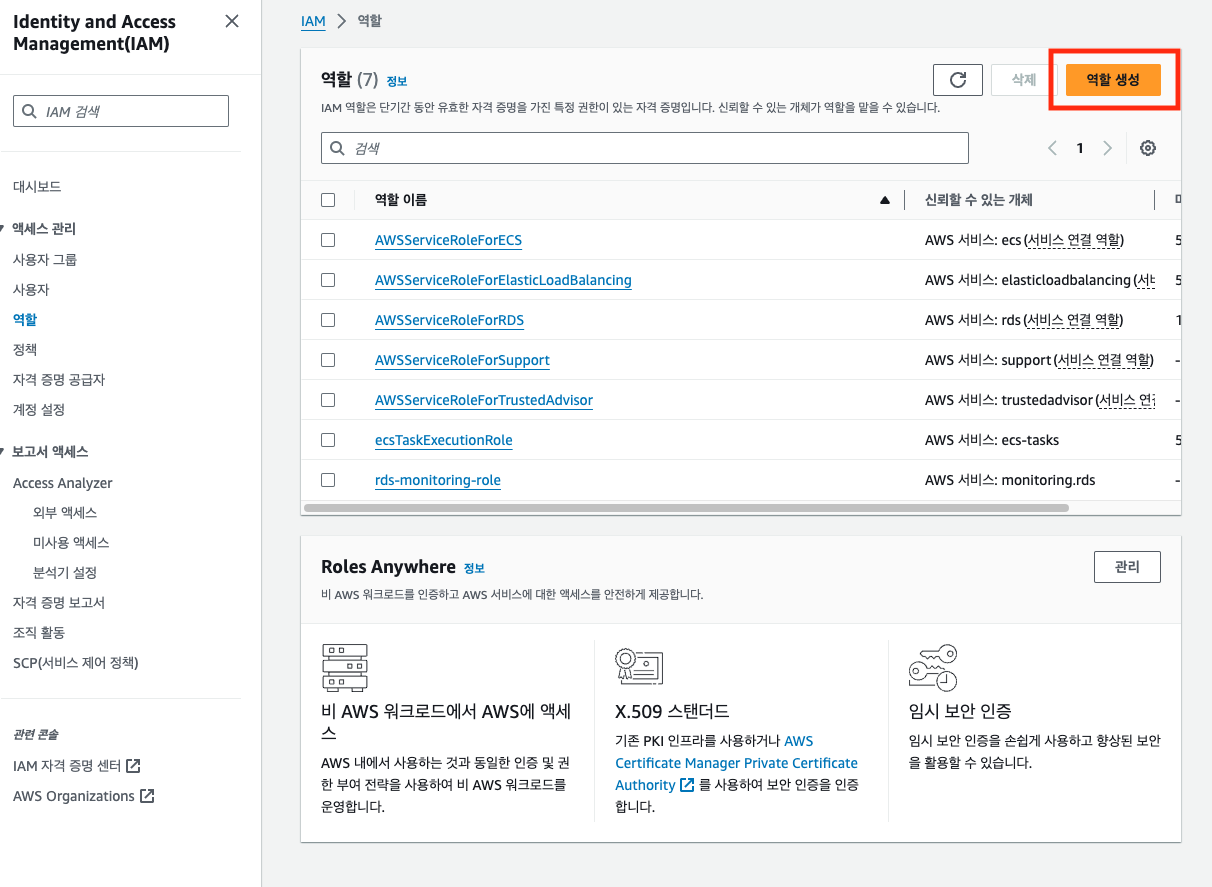Open 사용자 그룹 in the sidebar
Screen dimensions: 1212x887
(x=45, y=260)
